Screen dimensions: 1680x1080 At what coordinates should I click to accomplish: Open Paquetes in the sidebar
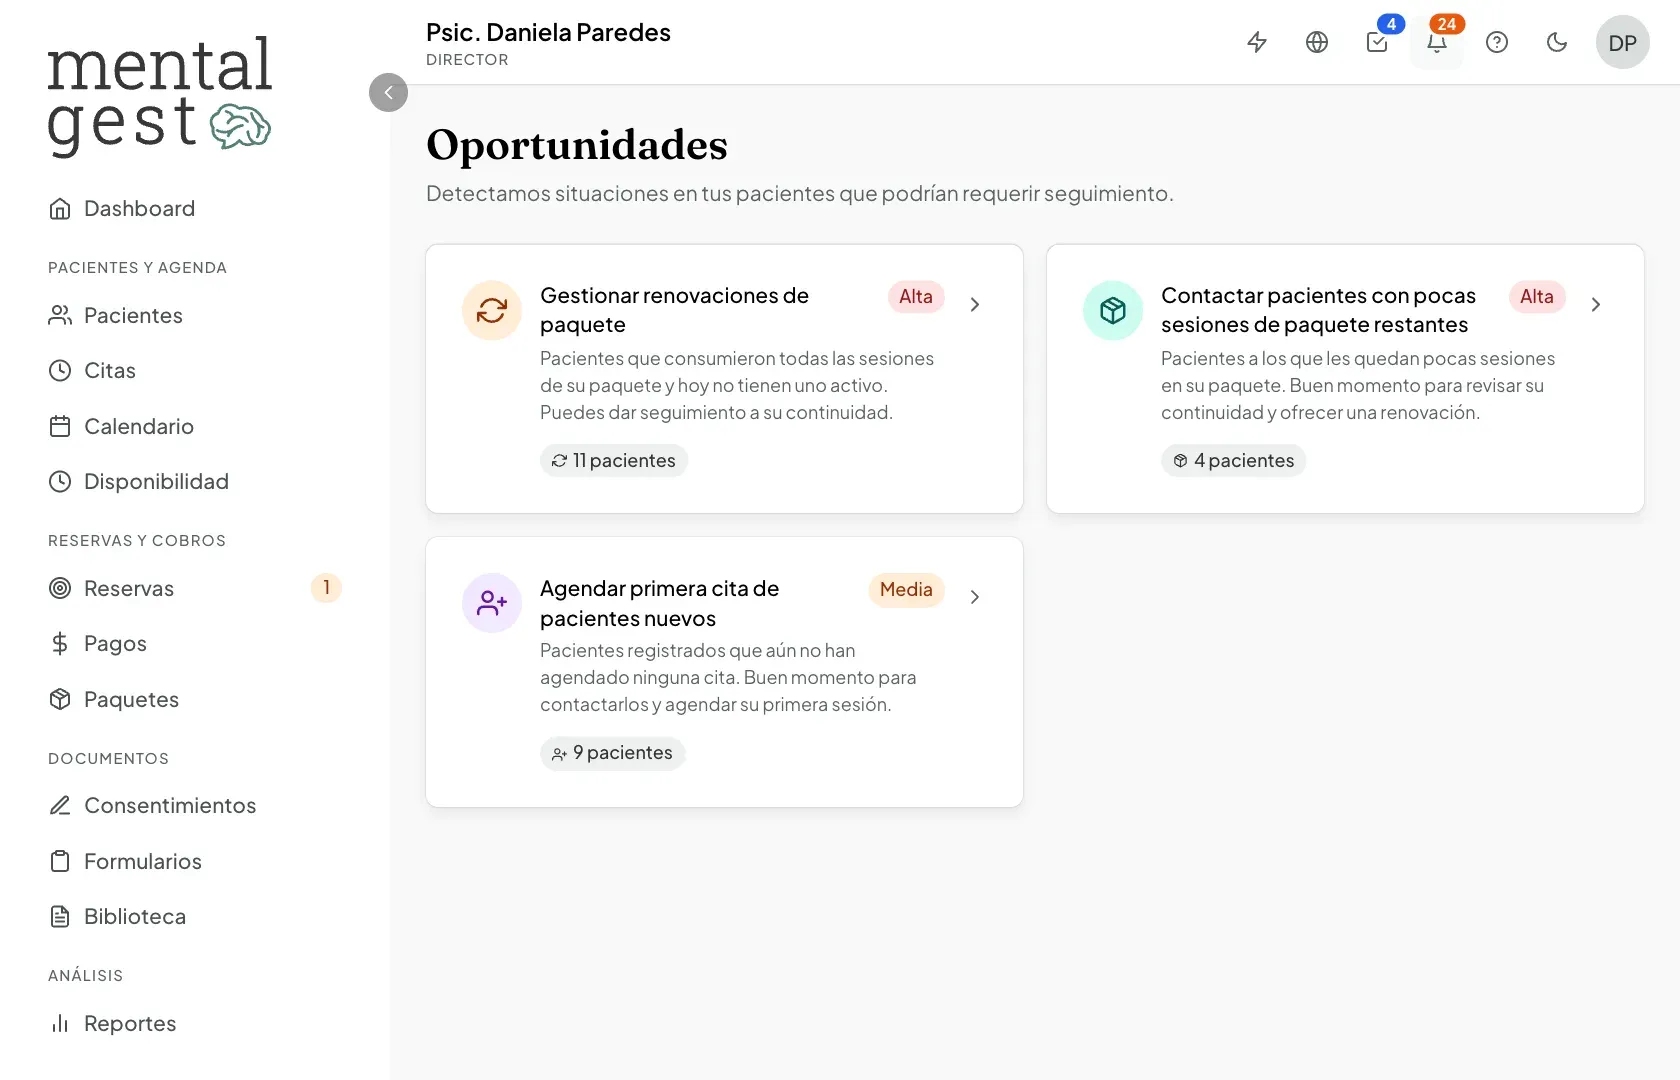pyautogui.click(x=195, y=699)
